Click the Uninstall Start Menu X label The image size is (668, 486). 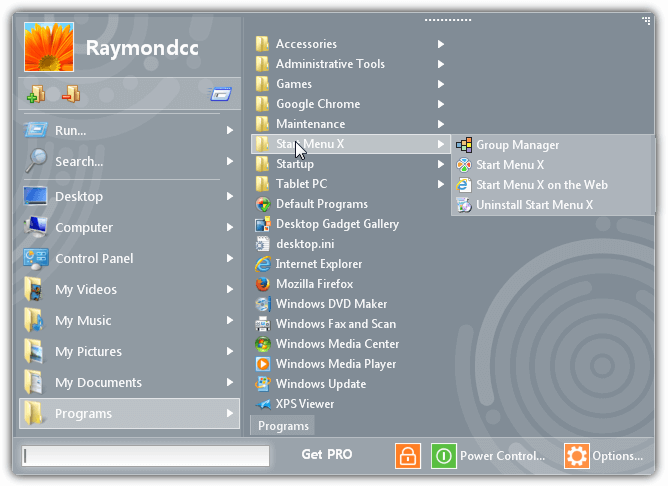[x=535, y=205]
